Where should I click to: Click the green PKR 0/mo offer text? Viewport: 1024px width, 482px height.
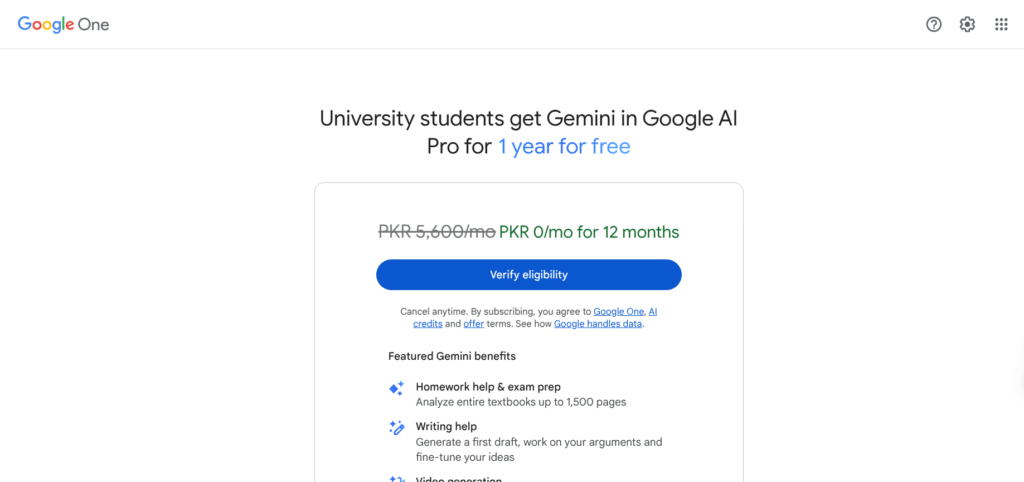click(x=588, y=232)
